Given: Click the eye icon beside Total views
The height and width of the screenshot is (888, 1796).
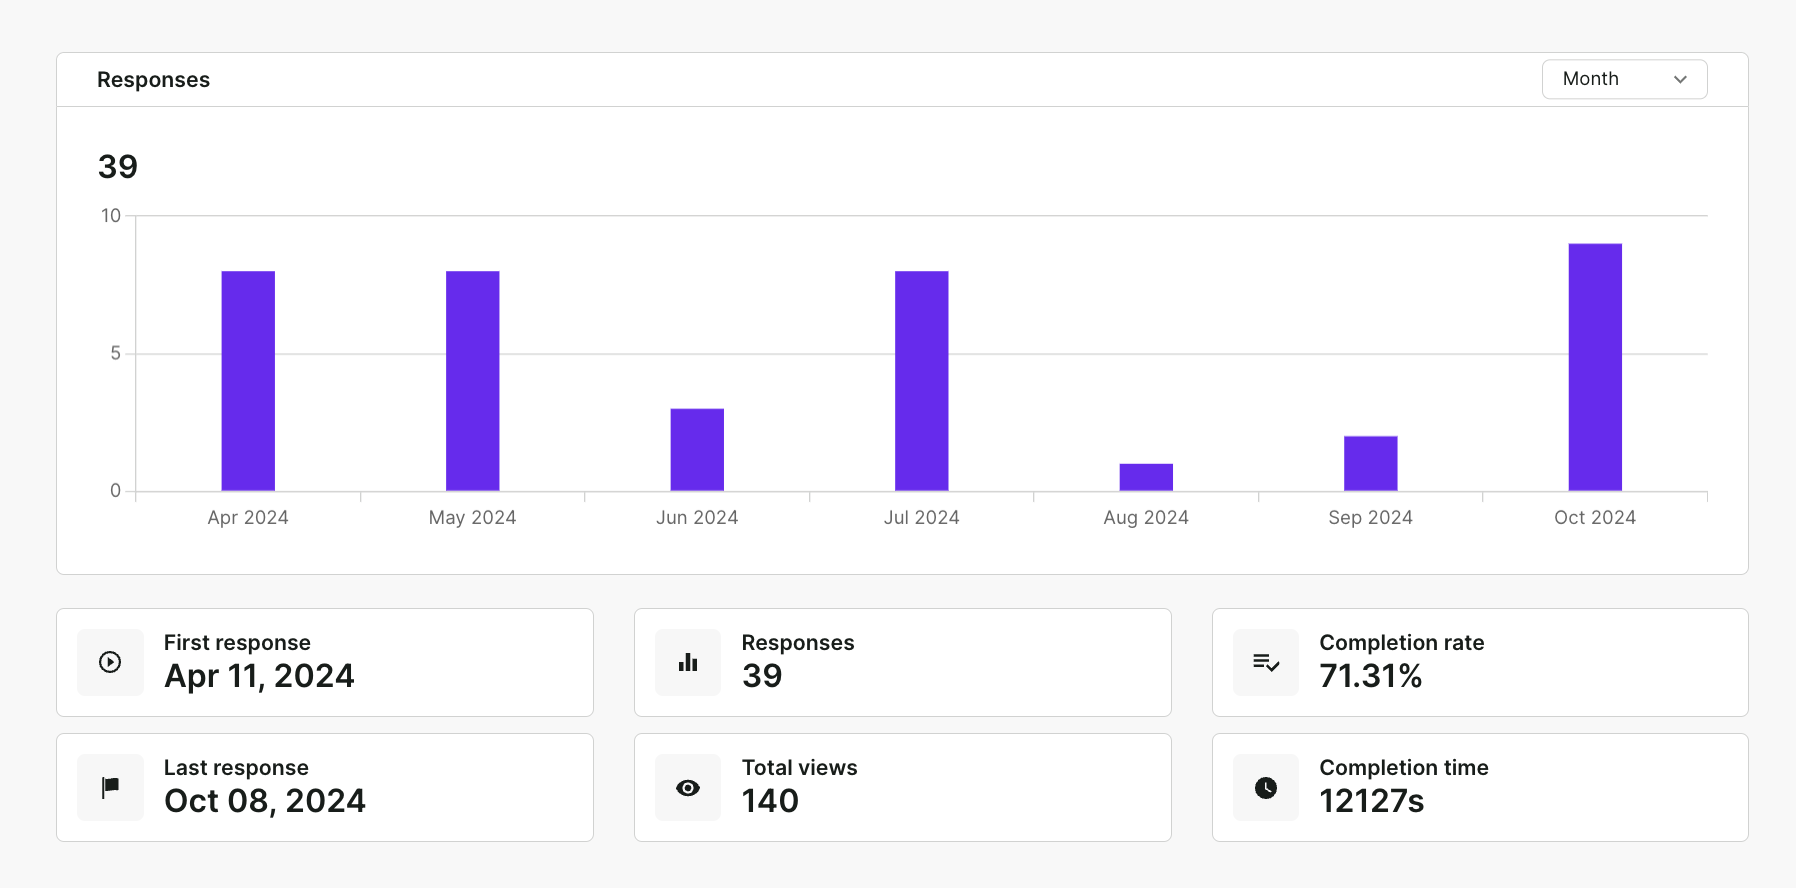Looking at the screenshot, I should [688, 788].
